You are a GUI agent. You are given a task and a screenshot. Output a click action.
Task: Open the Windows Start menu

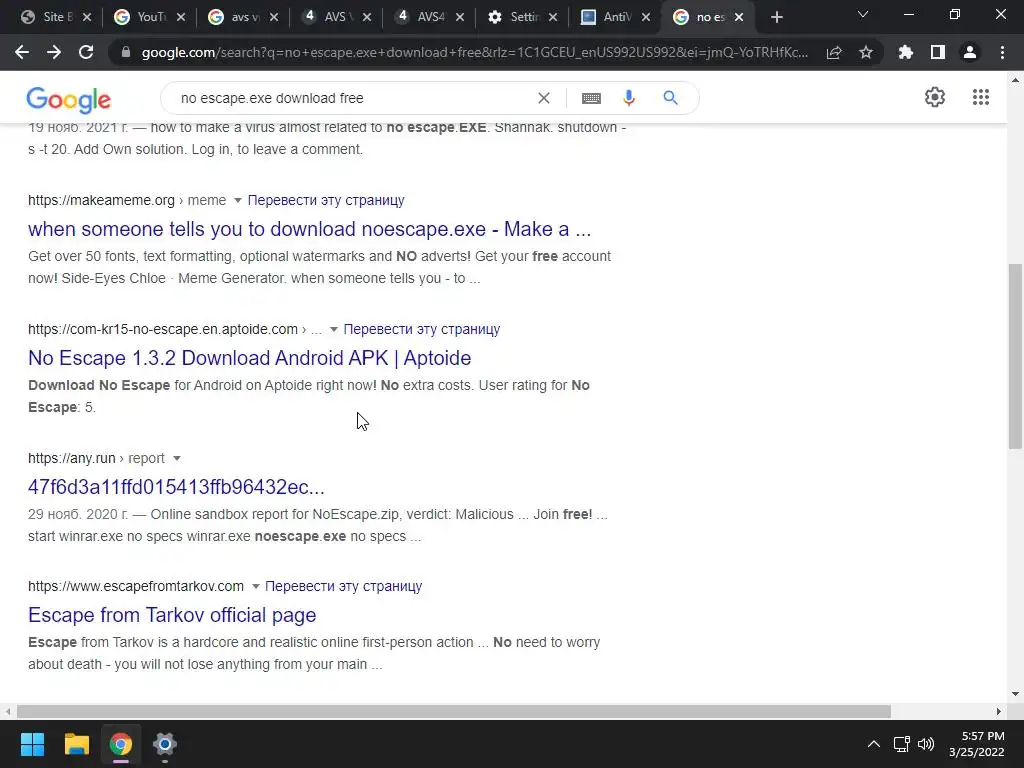[32, 744]
